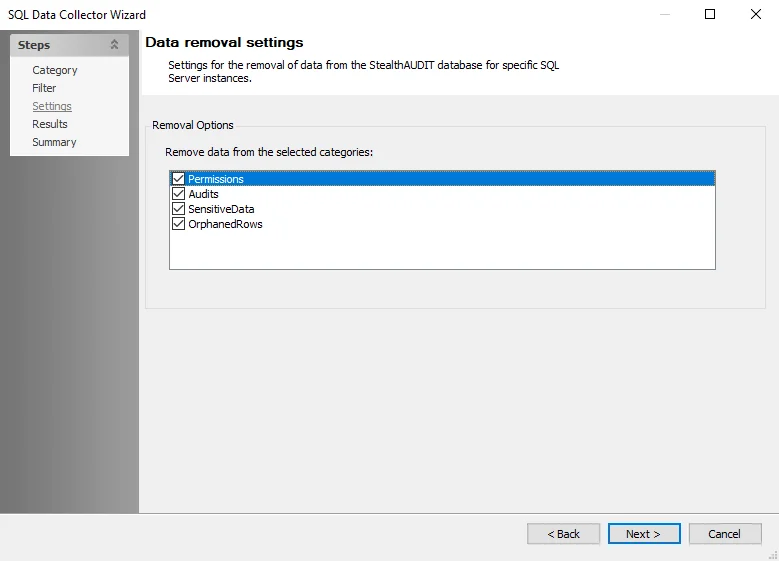The image size is (779, 561).
Task: Select the Permissions list row text
Action: [x=216, y=179]
